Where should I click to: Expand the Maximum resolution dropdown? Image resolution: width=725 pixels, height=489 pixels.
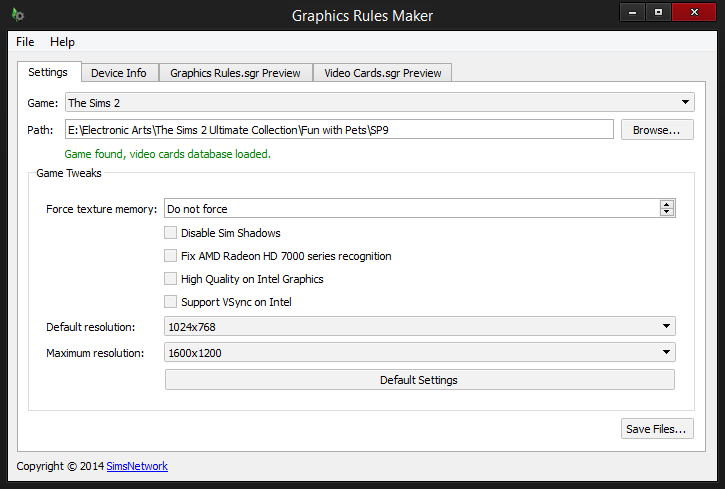click(420, 353)
